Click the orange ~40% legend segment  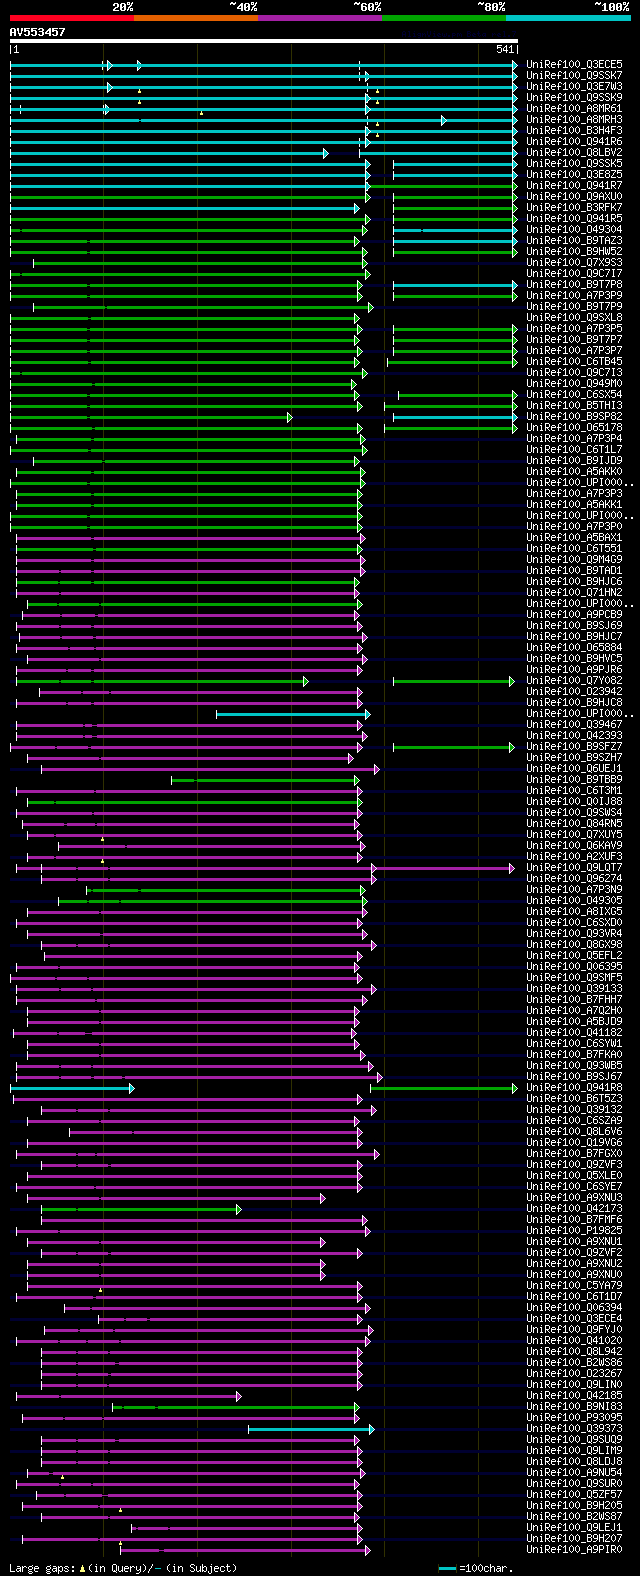[x=195, y=17]
